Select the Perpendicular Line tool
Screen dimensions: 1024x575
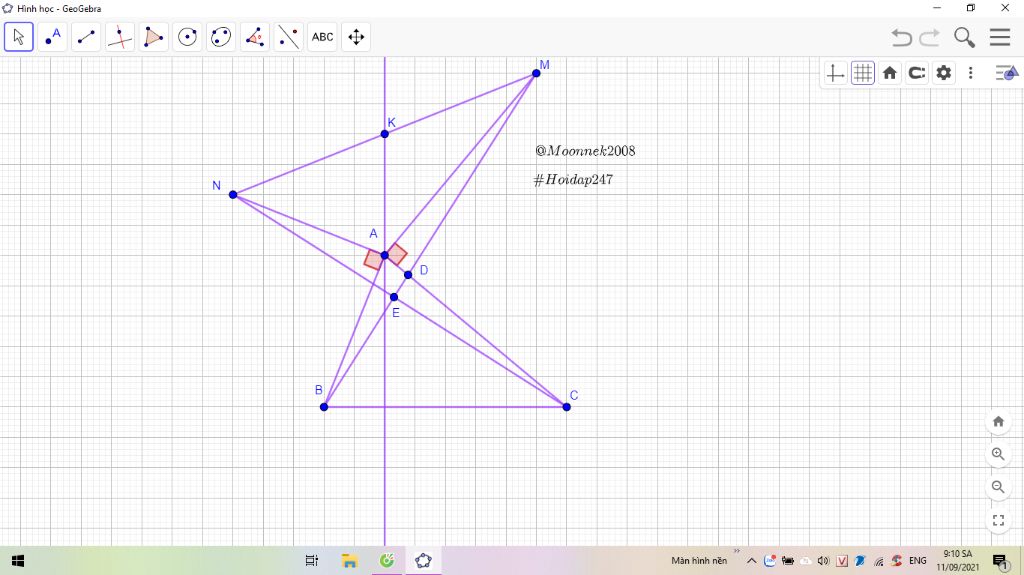tap(120, 37)
